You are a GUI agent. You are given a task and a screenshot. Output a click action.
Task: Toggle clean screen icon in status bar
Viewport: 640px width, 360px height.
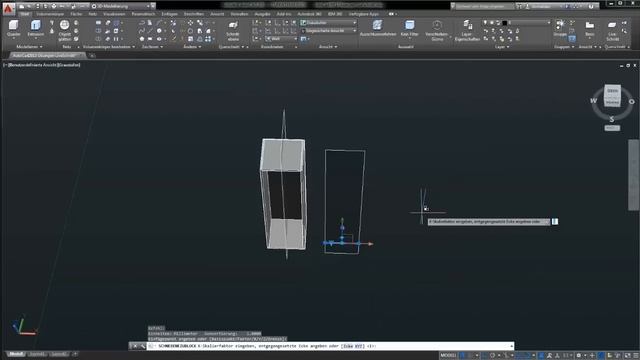628,356
